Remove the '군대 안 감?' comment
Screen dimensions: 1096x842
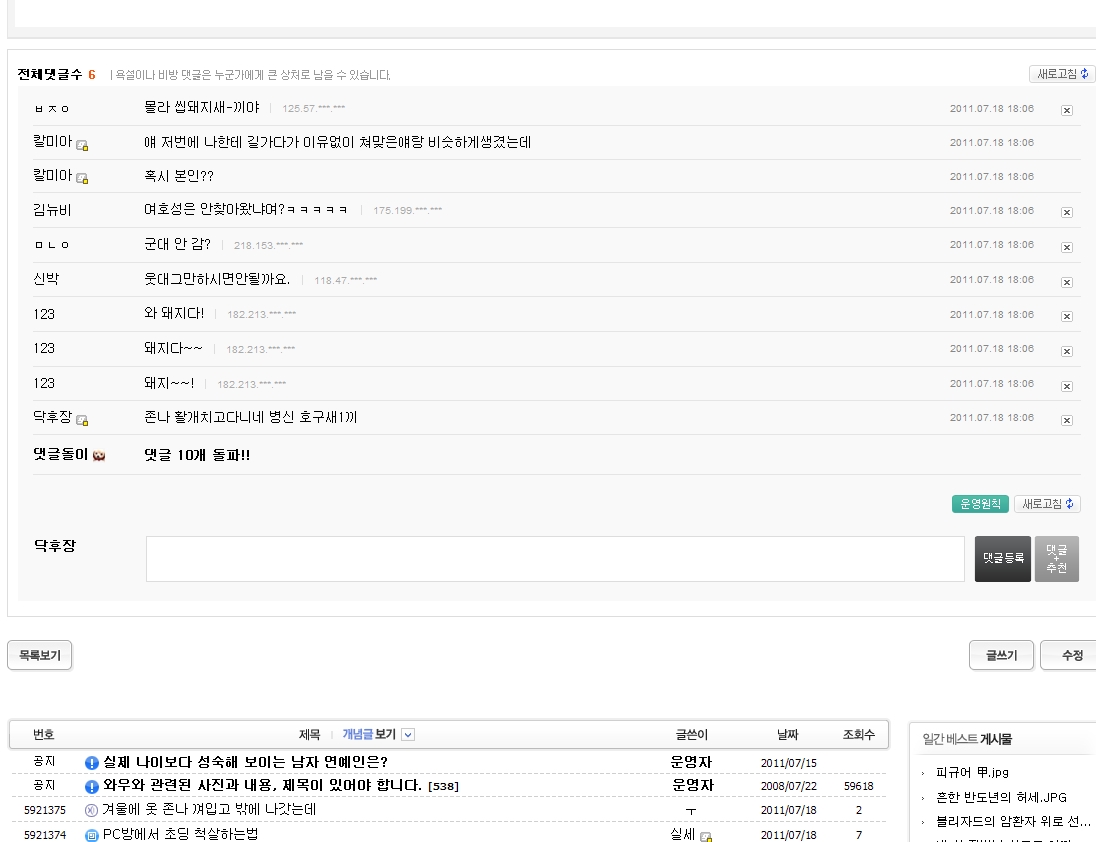coord(1067,247)
